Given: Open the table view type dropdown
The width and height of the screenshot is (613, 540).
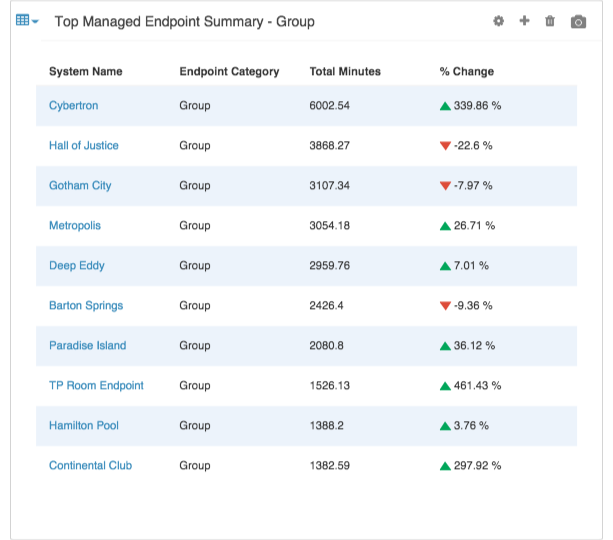Looking at the screenshot, I should tap(27, 20).
